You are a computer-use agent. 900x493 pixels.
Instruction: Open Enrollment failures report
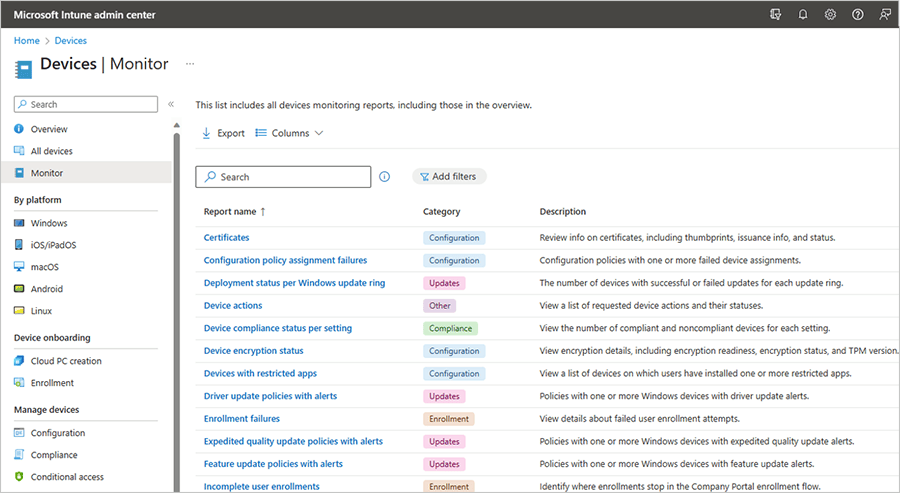click(x=242, y=419)
